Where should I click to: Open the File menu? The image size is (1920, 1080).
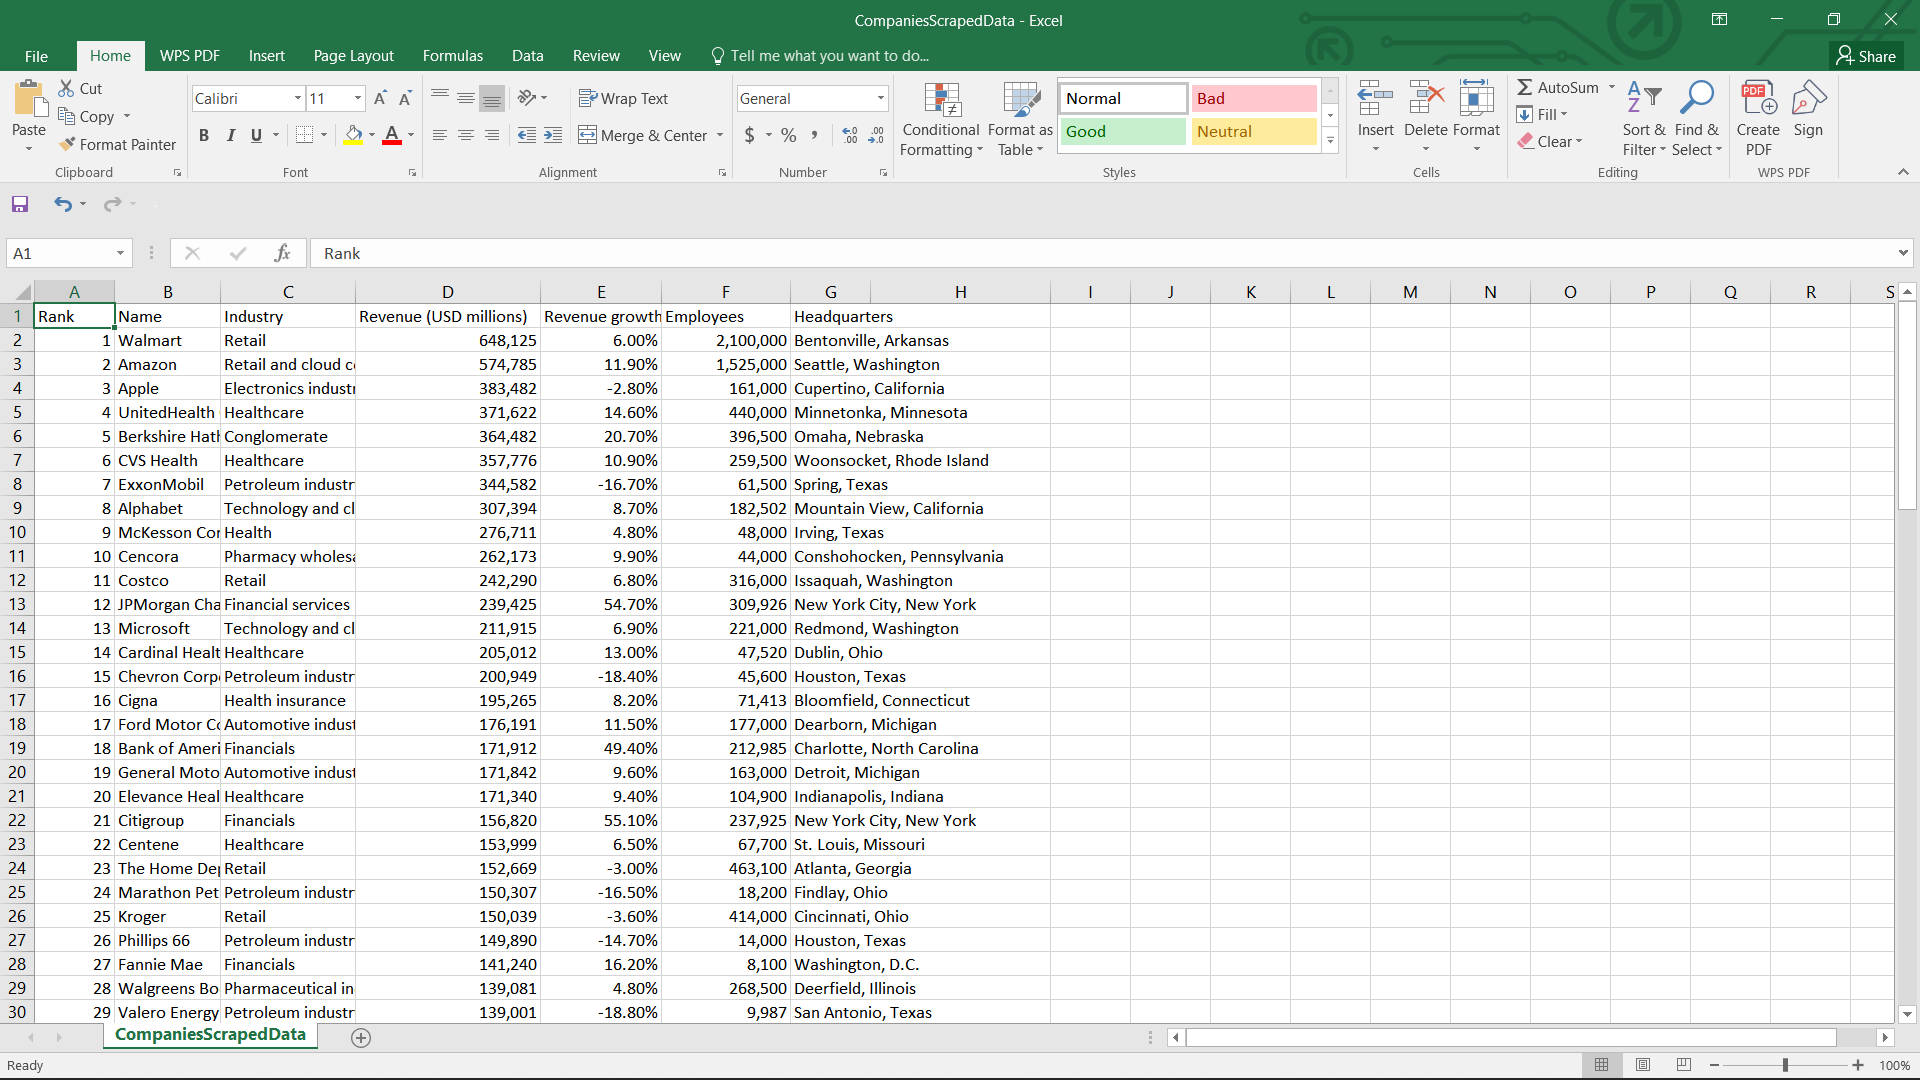[x=37, y=56]
